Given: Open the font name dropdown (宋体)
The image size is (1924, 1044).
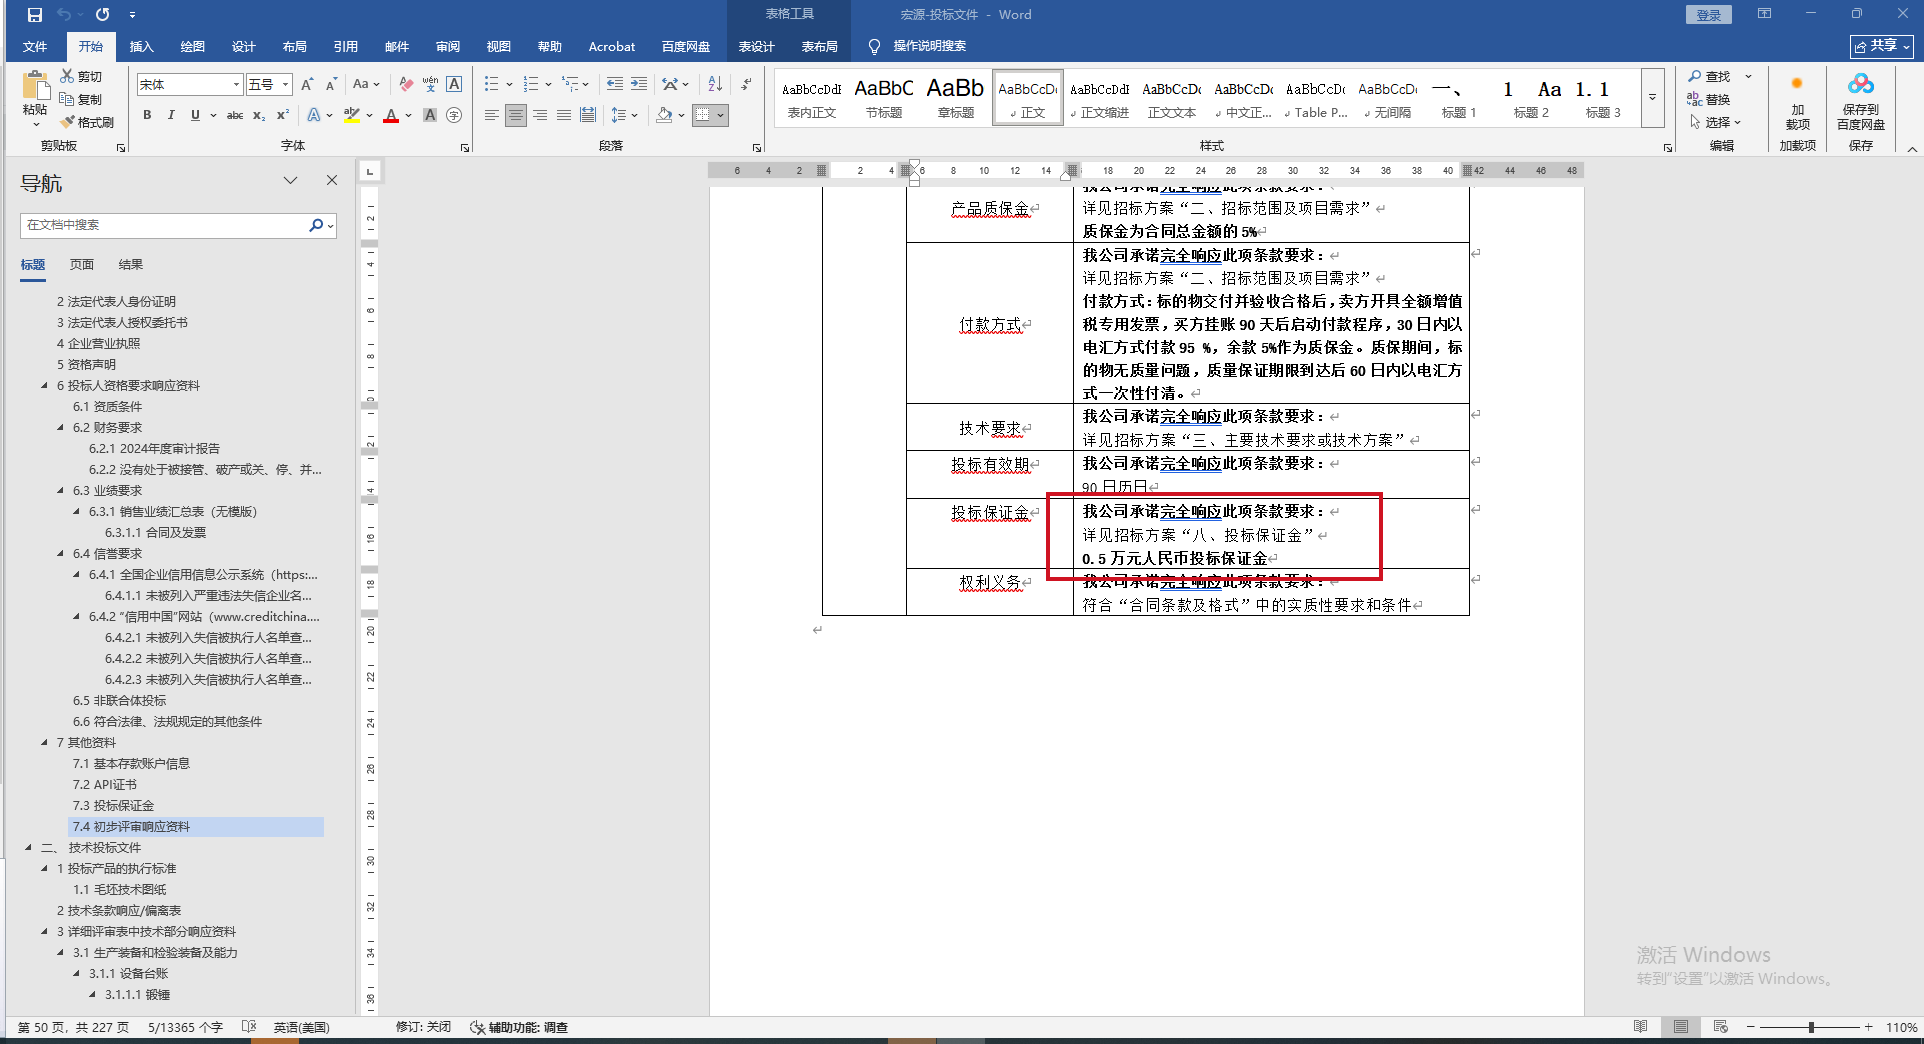Looking at the screenshot, I should 237,85.
